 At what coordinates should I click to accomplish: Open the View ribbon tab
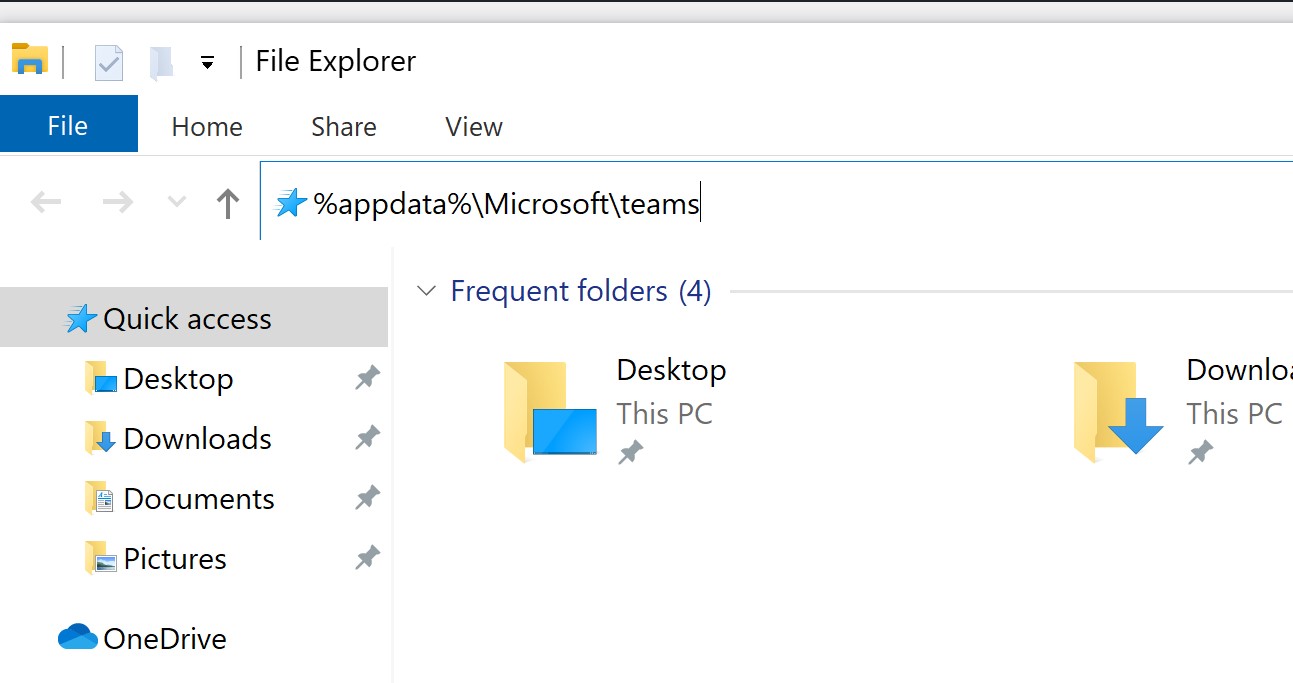[473, 127]
